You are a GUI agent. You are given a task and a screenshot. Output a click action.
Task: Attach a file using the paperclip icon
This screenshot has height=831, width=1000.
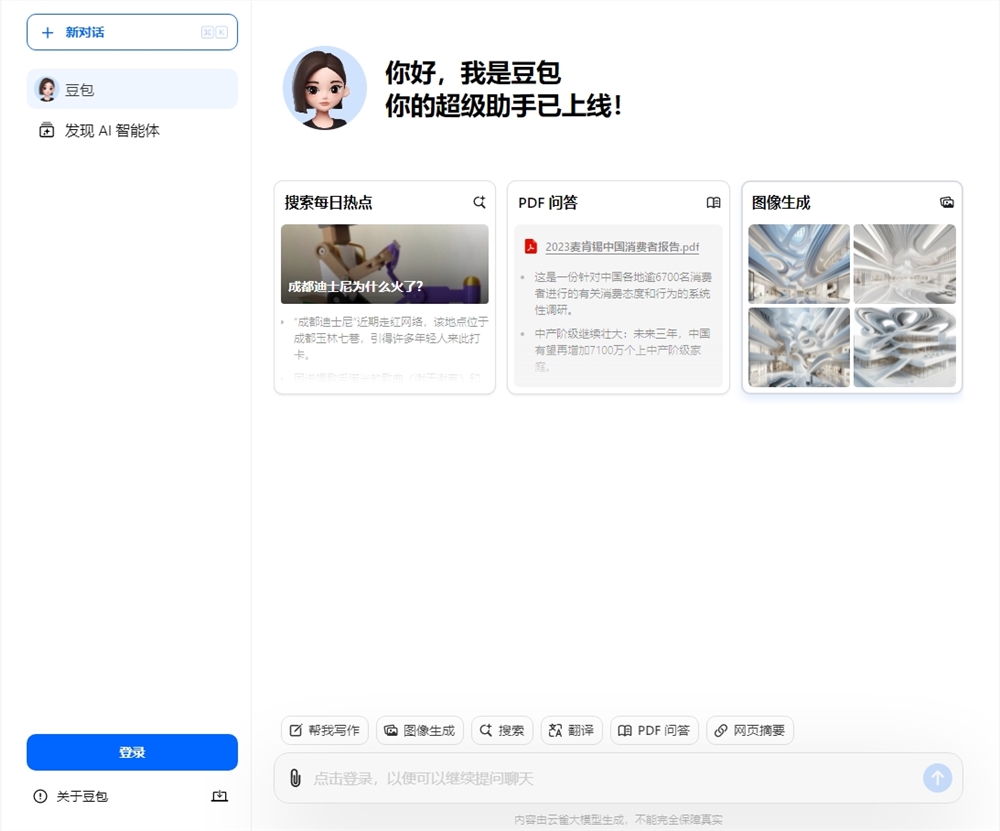coord(295,778)
